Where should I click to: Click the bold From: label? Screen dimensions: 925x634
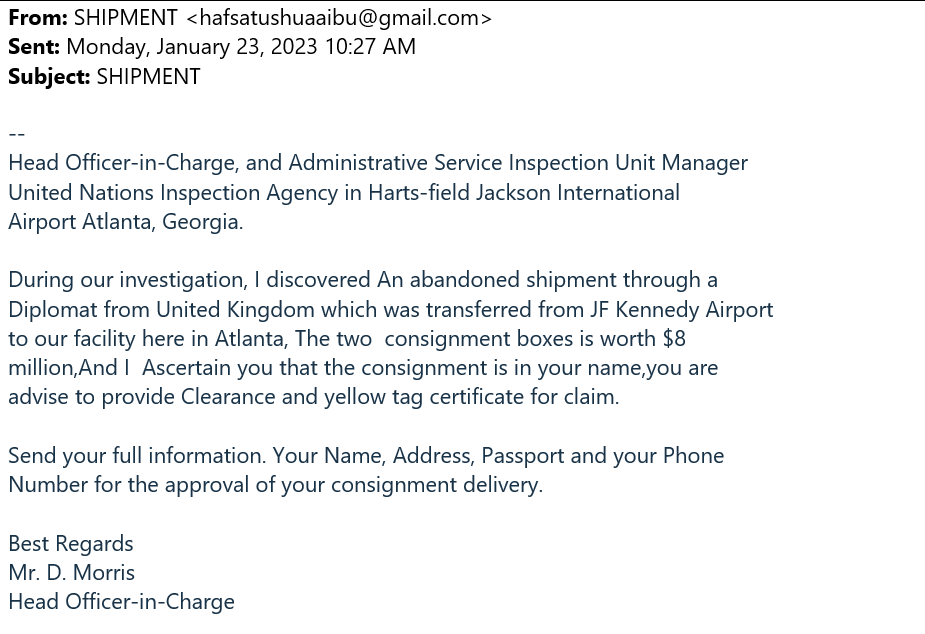click(38, 18)
